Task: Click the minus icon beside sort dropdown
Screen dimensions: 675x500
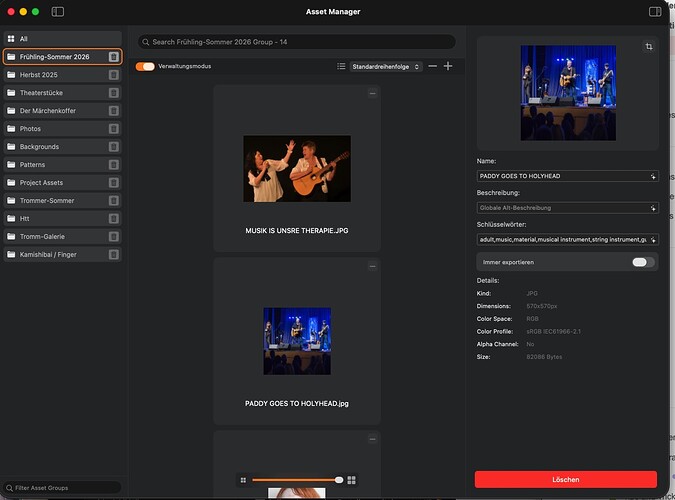Action: 432,66
